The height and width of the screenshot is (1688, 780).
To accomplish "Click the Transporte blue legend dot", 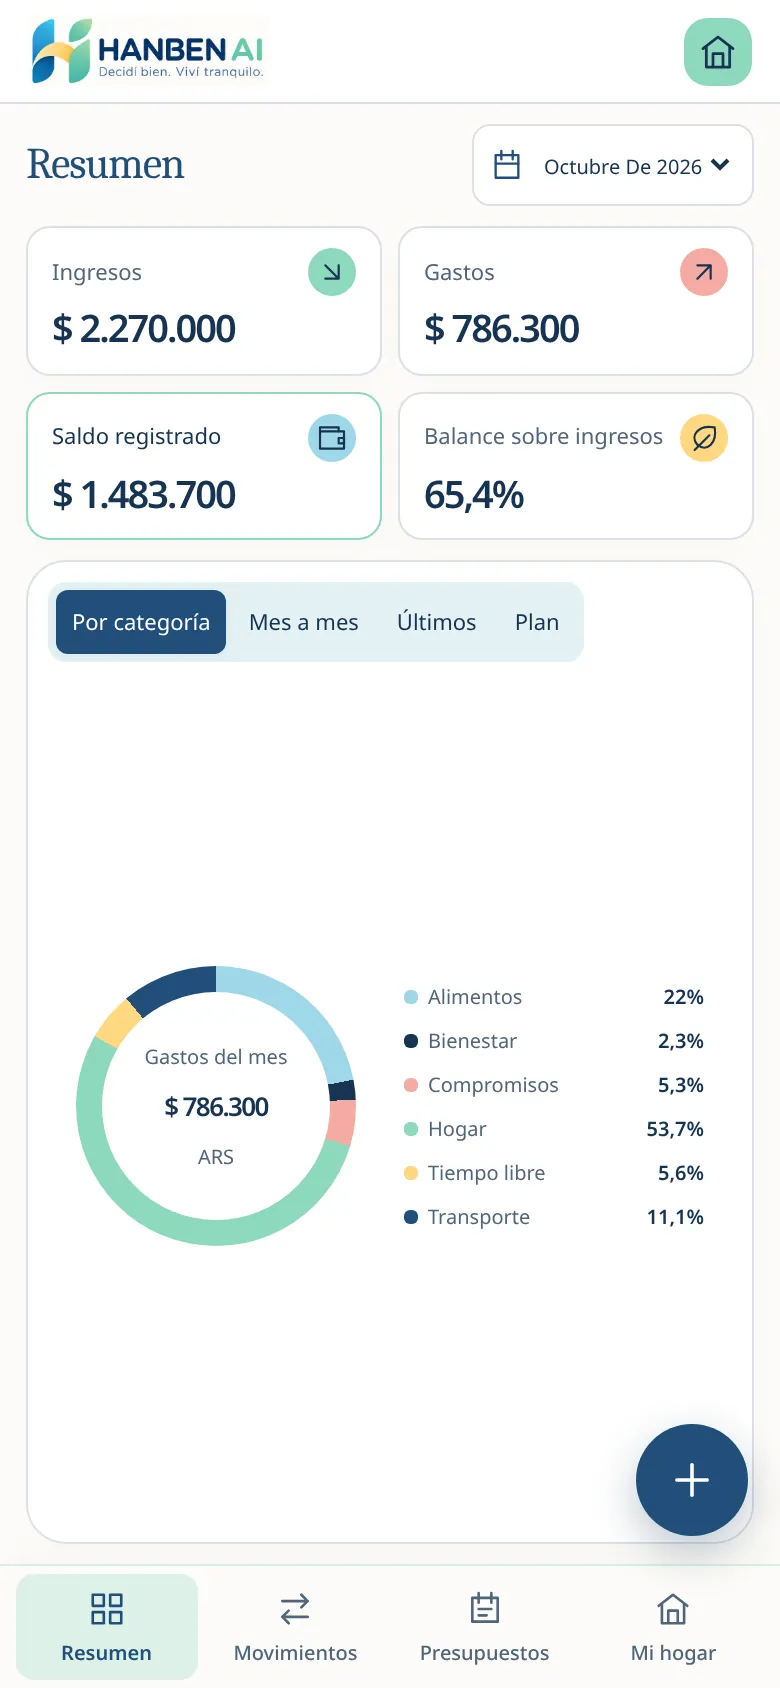I will (x=410, y=1217).
